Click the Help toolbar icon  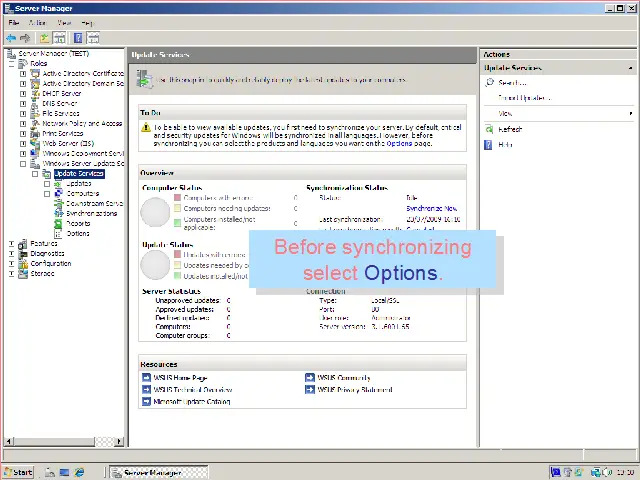pos(78,38)
